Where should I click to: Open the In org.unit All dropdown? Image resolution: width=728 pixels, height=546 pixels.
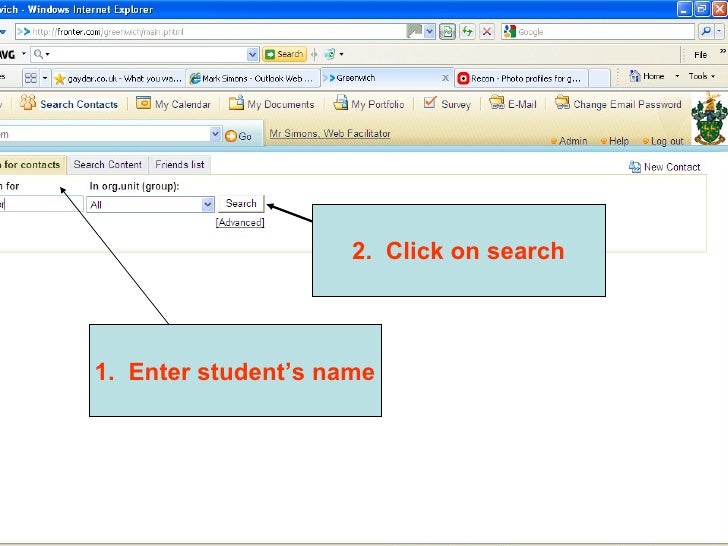point(208,204)
